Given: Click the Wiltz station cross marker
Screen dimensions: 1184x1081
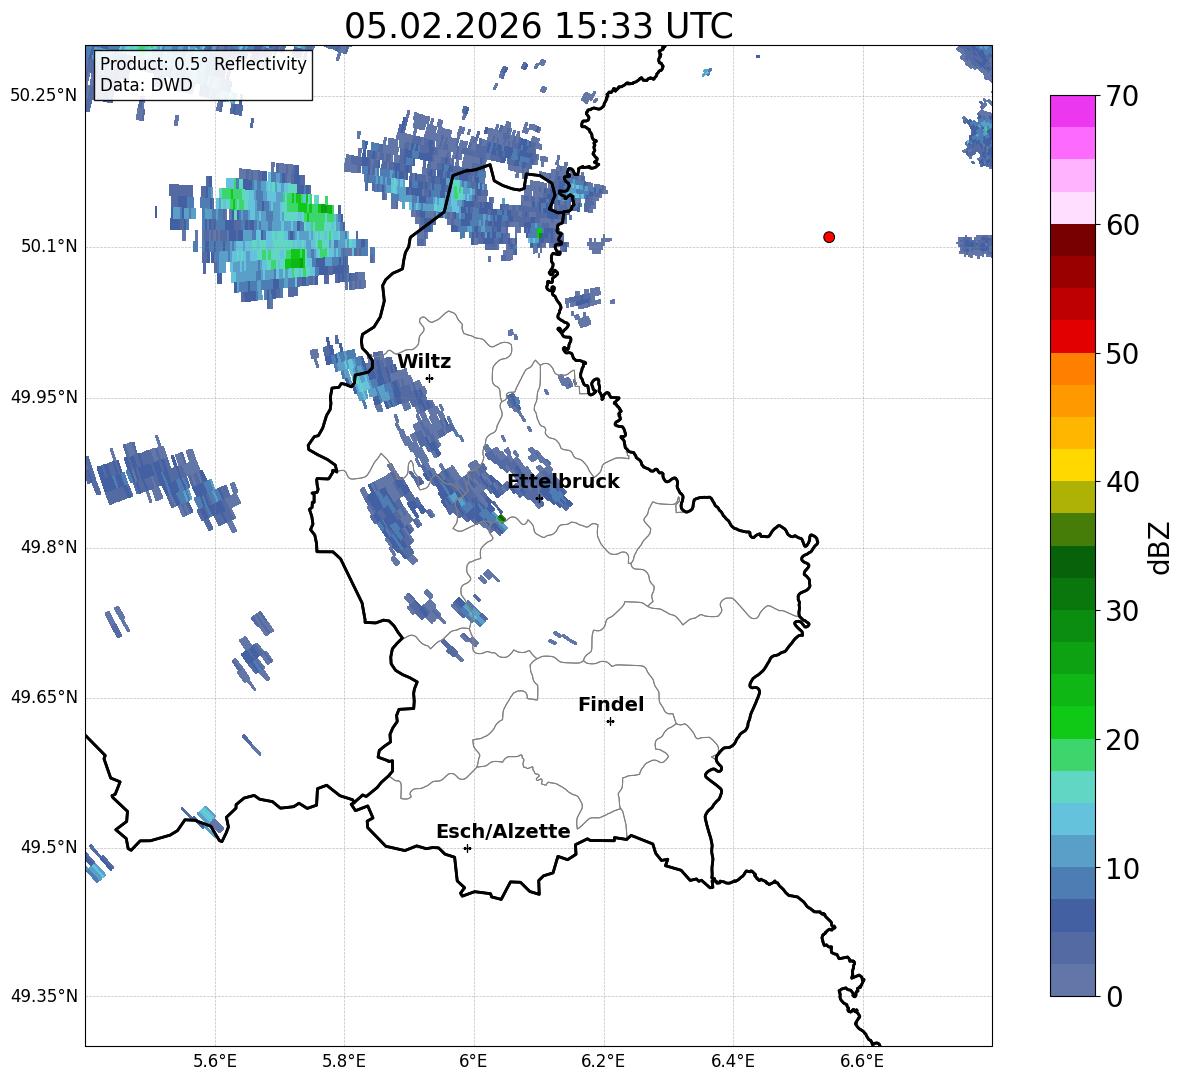Looking at the screenshot, I should click(429, 378).
